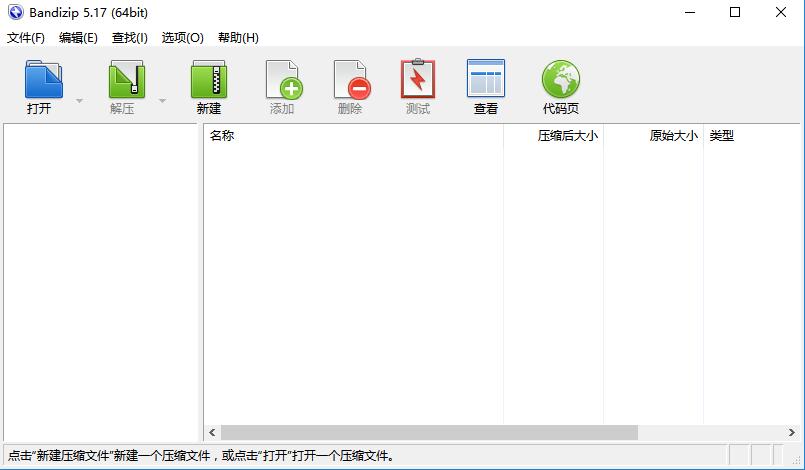Viewport: 805px width, 470px height.
Task: Click the 新建 (New archive) icon
Action: [208, 79]
